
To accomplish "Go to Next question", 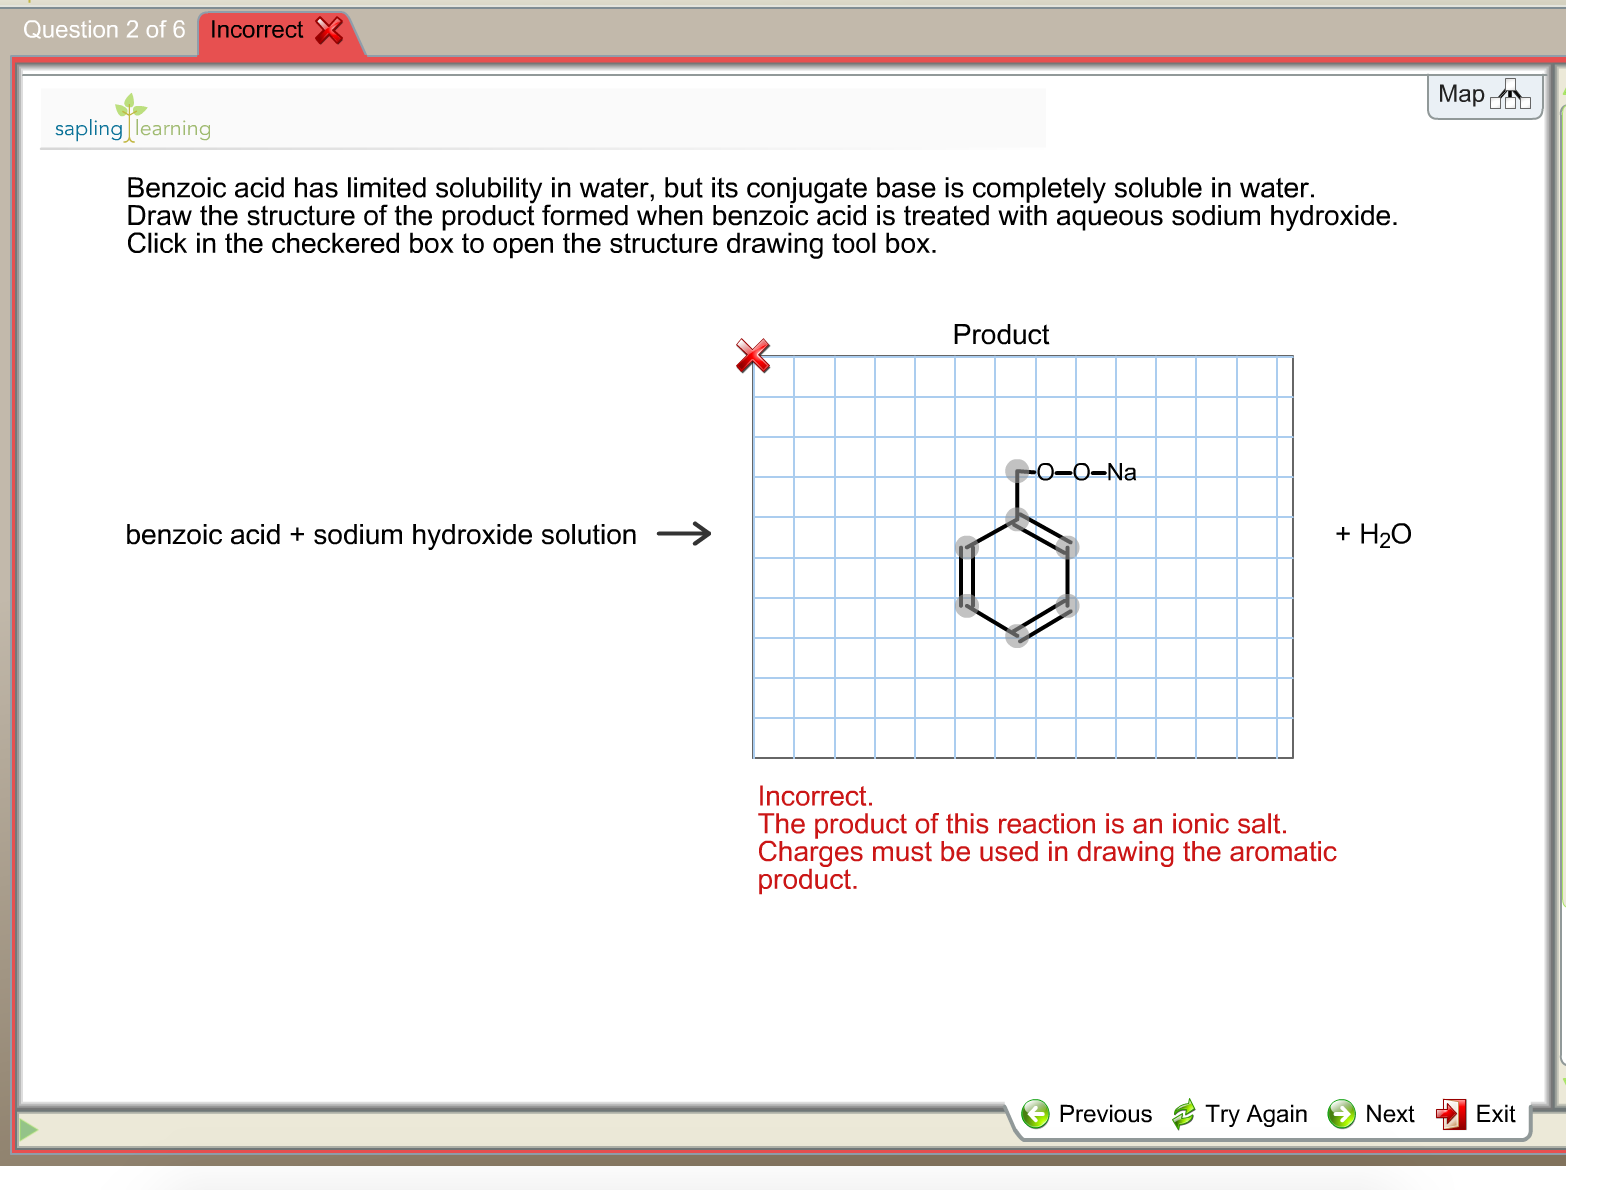I will click(x=1370, y=1114).
